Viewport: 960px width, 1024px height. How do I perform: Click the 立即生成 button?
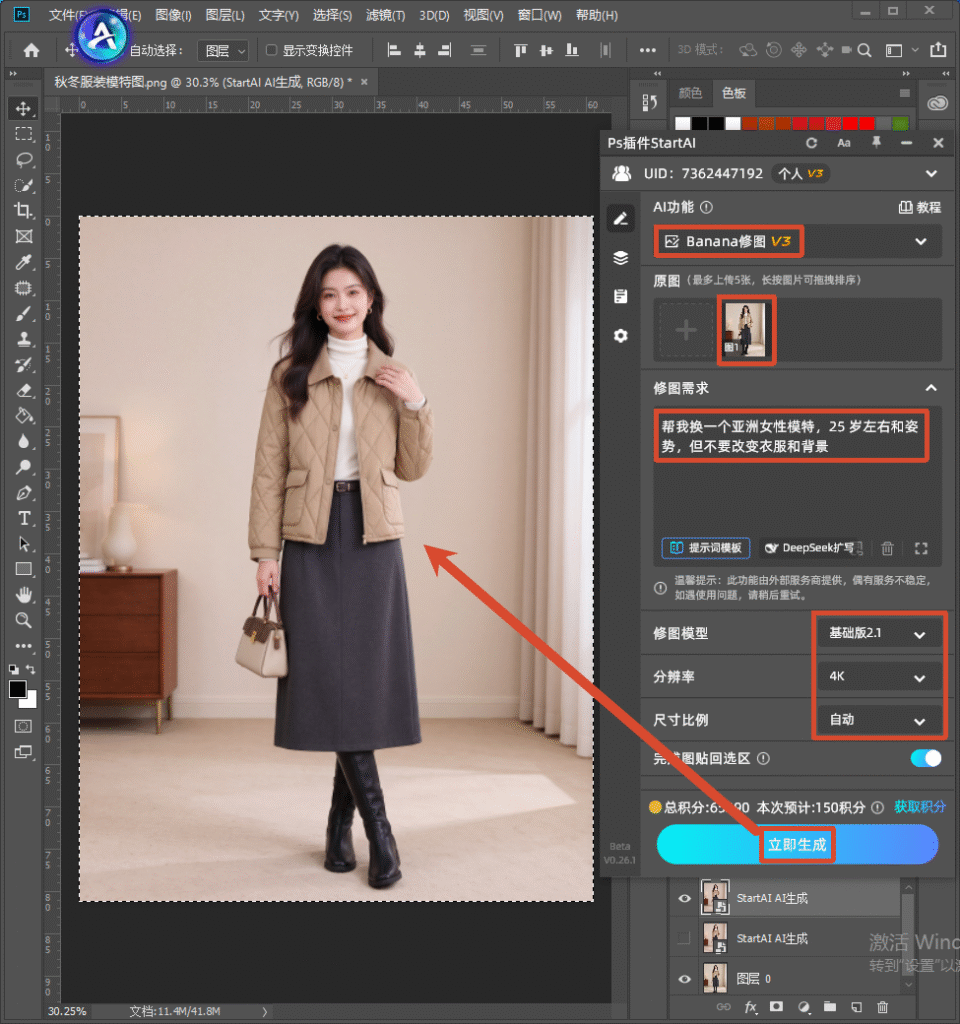tap(797, 844)
